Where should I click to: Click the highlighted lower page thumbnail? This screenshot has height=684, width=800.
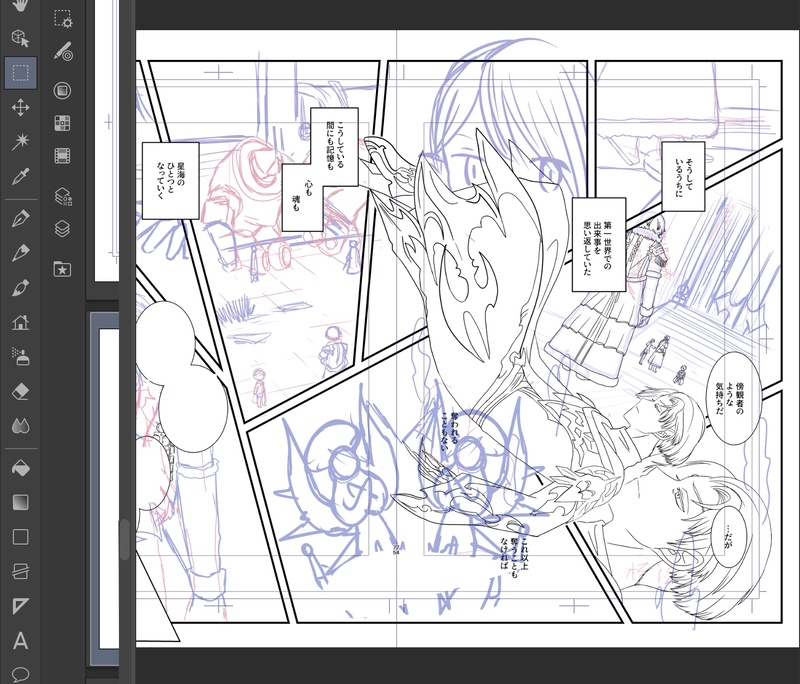pos(105,489)
